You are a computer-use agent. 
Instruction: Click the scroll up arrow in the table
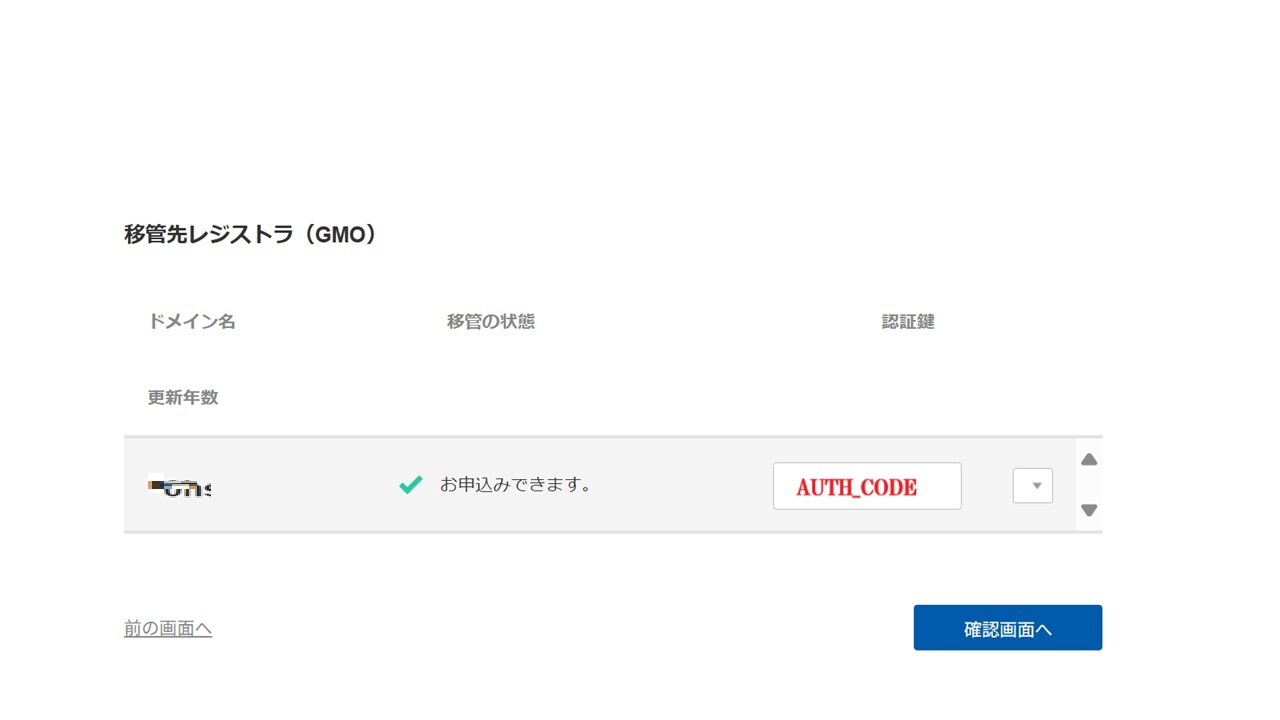click(1089, 460)
